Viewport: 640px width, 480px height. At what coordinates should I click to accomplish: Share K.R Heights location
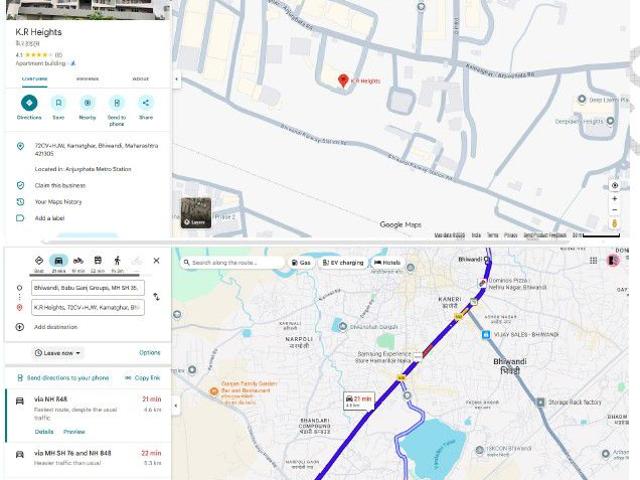146,103
